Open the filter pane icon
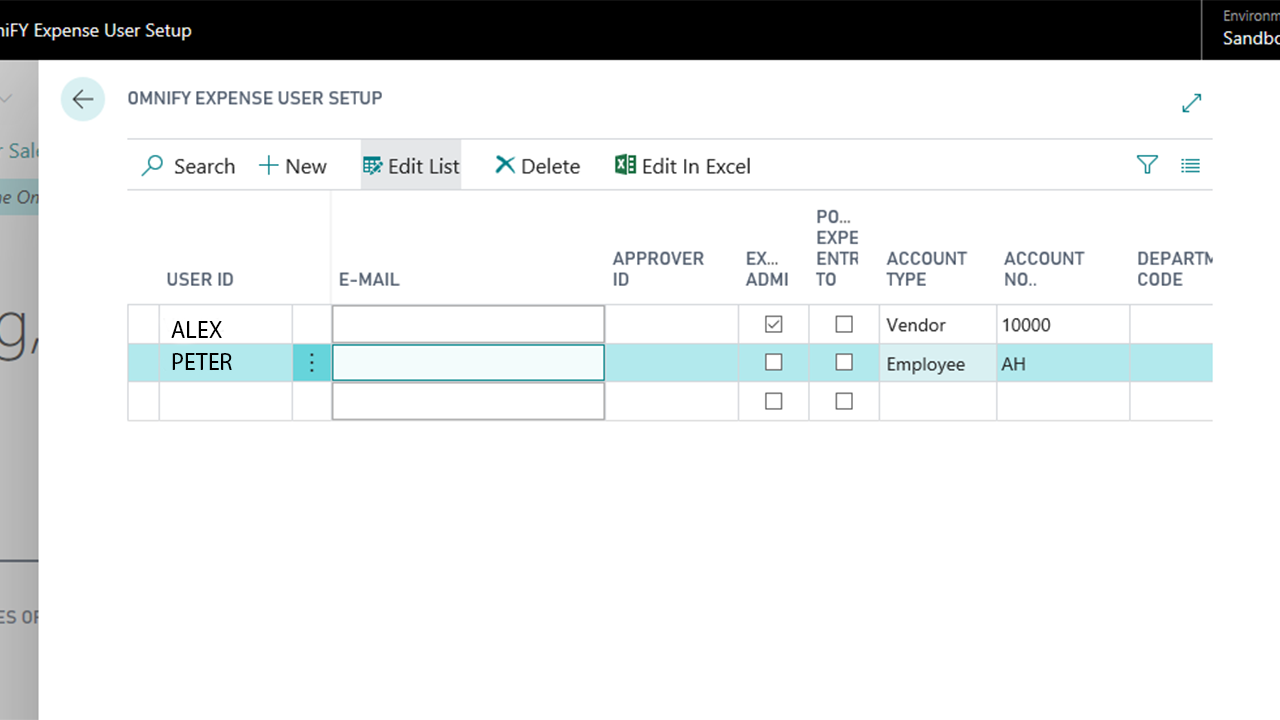Image resolution: width=1280 pixels, height=720 pixels. [1147, 165]
